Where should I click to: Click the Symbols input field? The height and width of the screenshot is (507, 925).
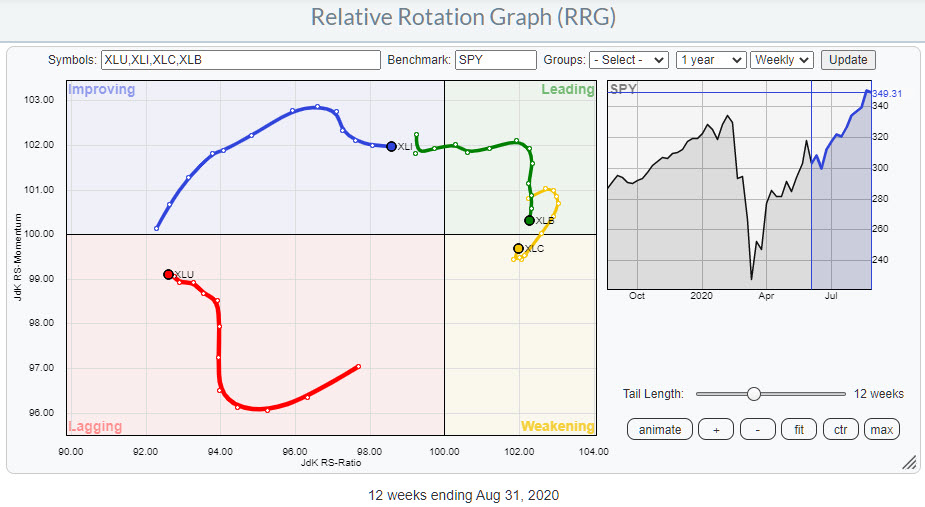pos(240,60)
